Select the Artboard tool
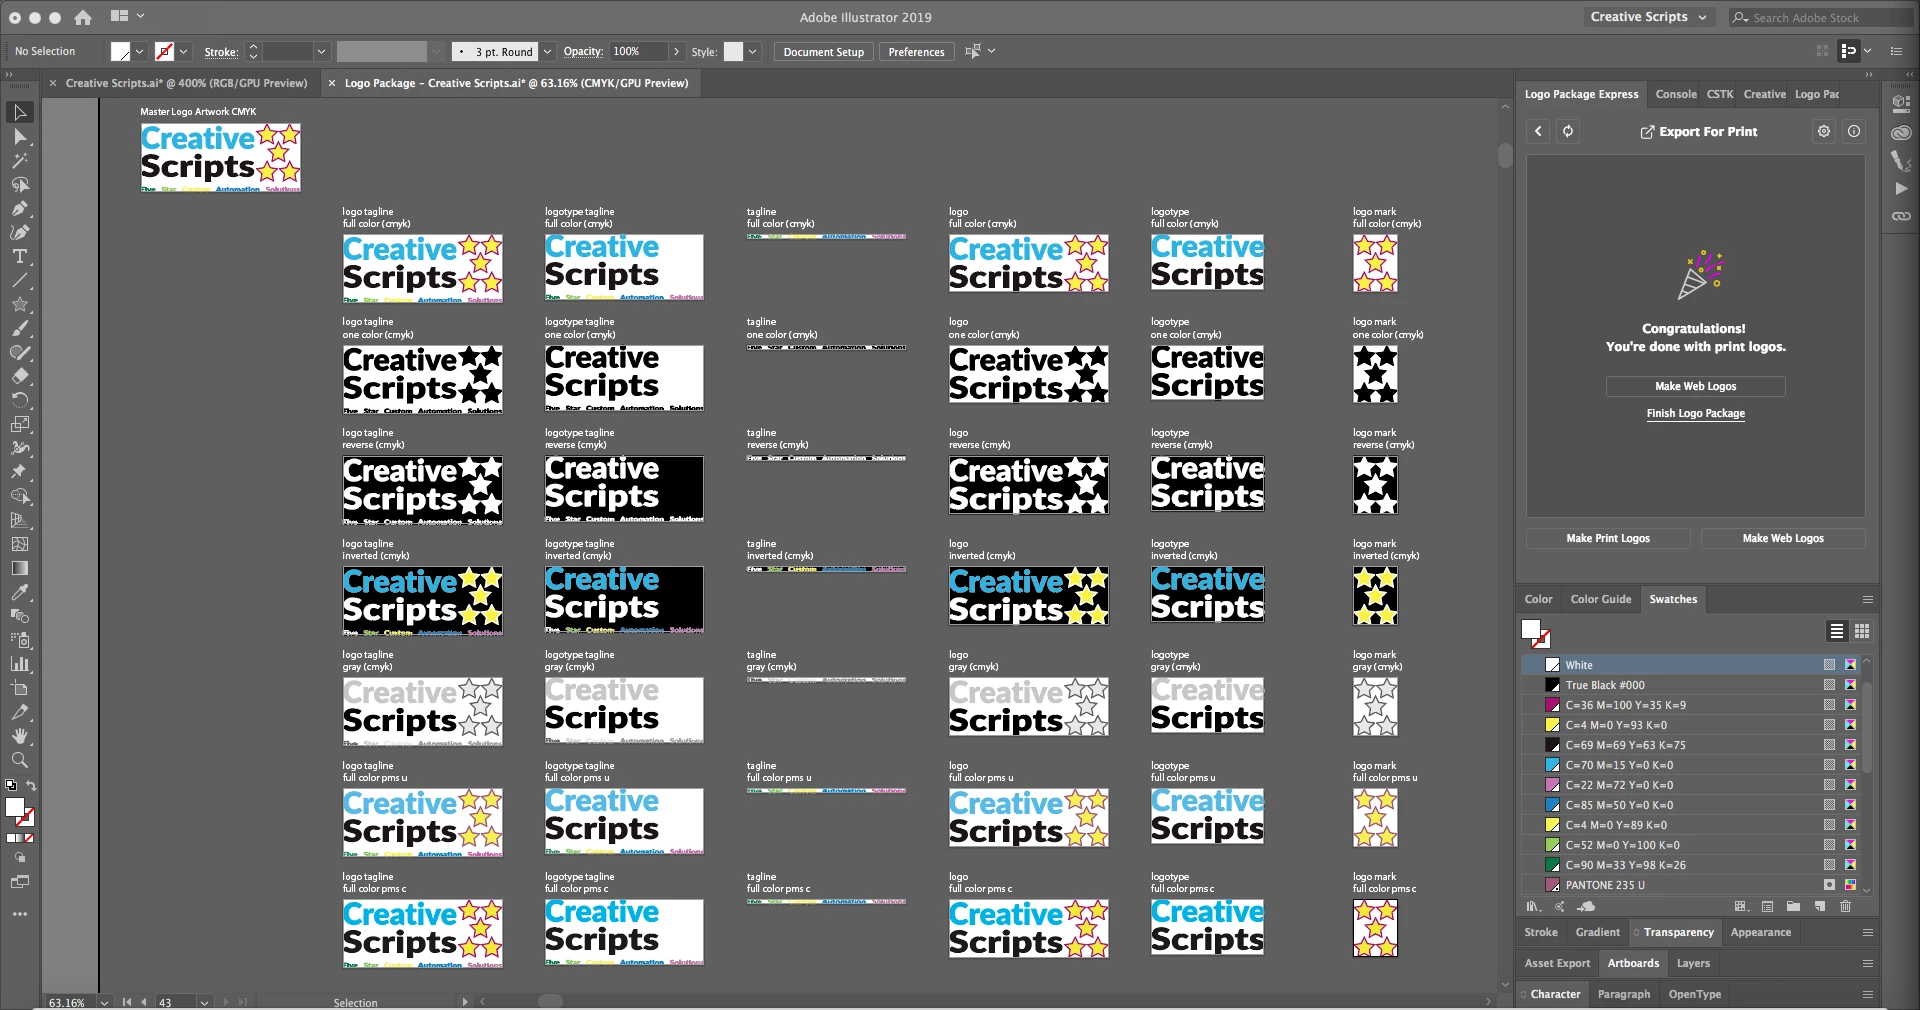Image resolution: width=1920 pixels, height=1010 pixels. [20, 688]
